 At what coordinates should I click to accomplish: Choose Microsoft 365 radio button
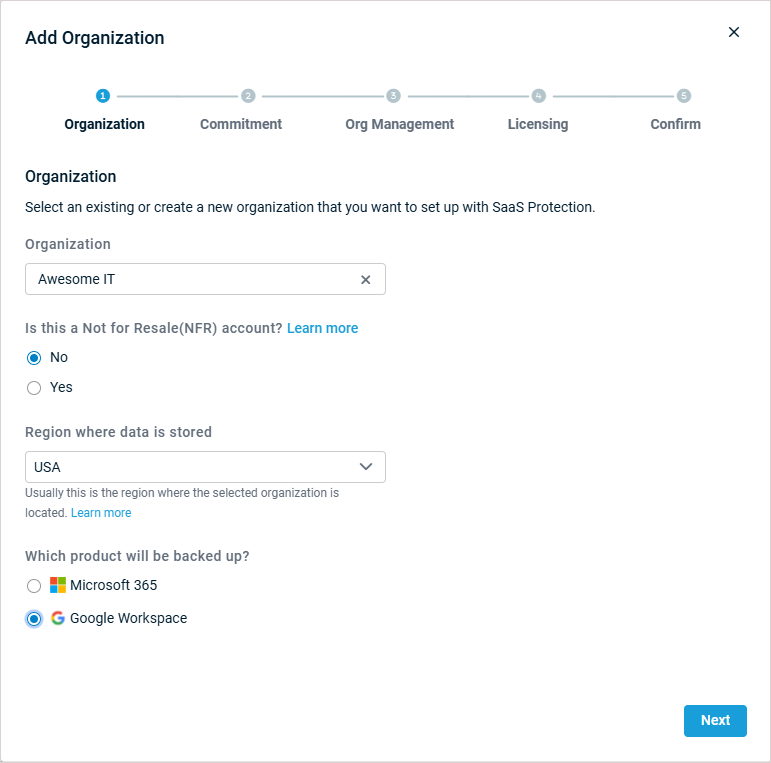[x=34, y=586]
